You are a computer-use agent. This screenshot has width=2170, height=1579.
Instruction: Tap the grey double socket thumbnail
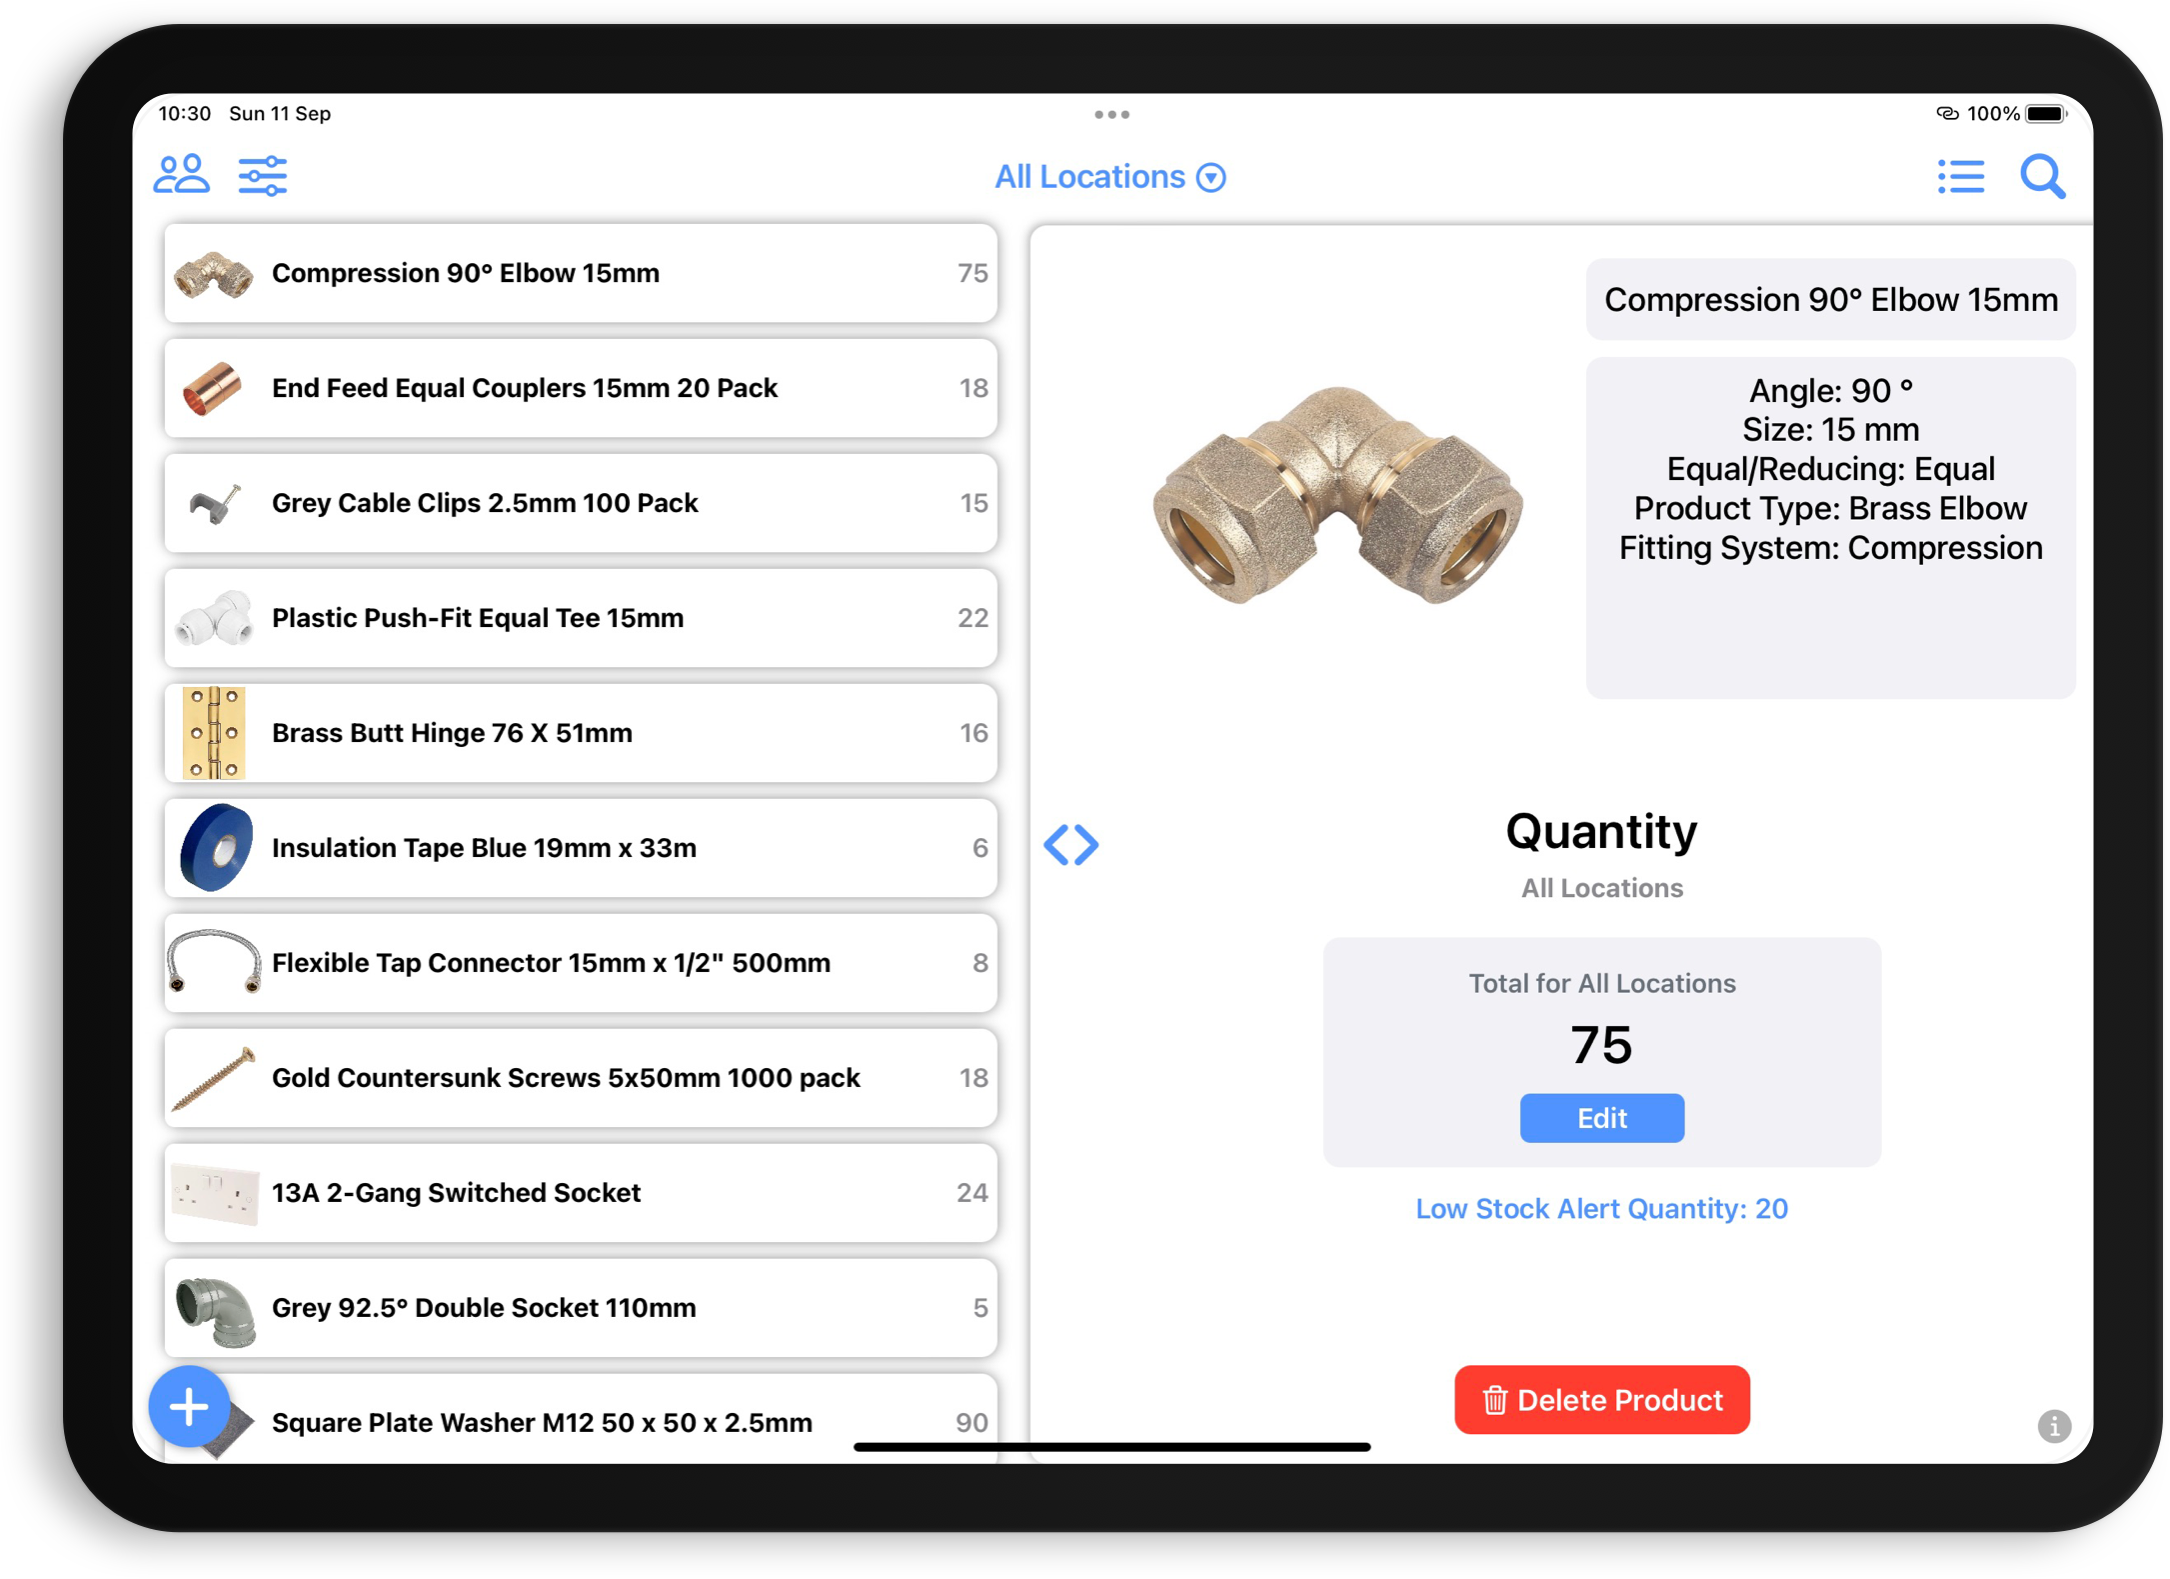tap(215, 1311)
